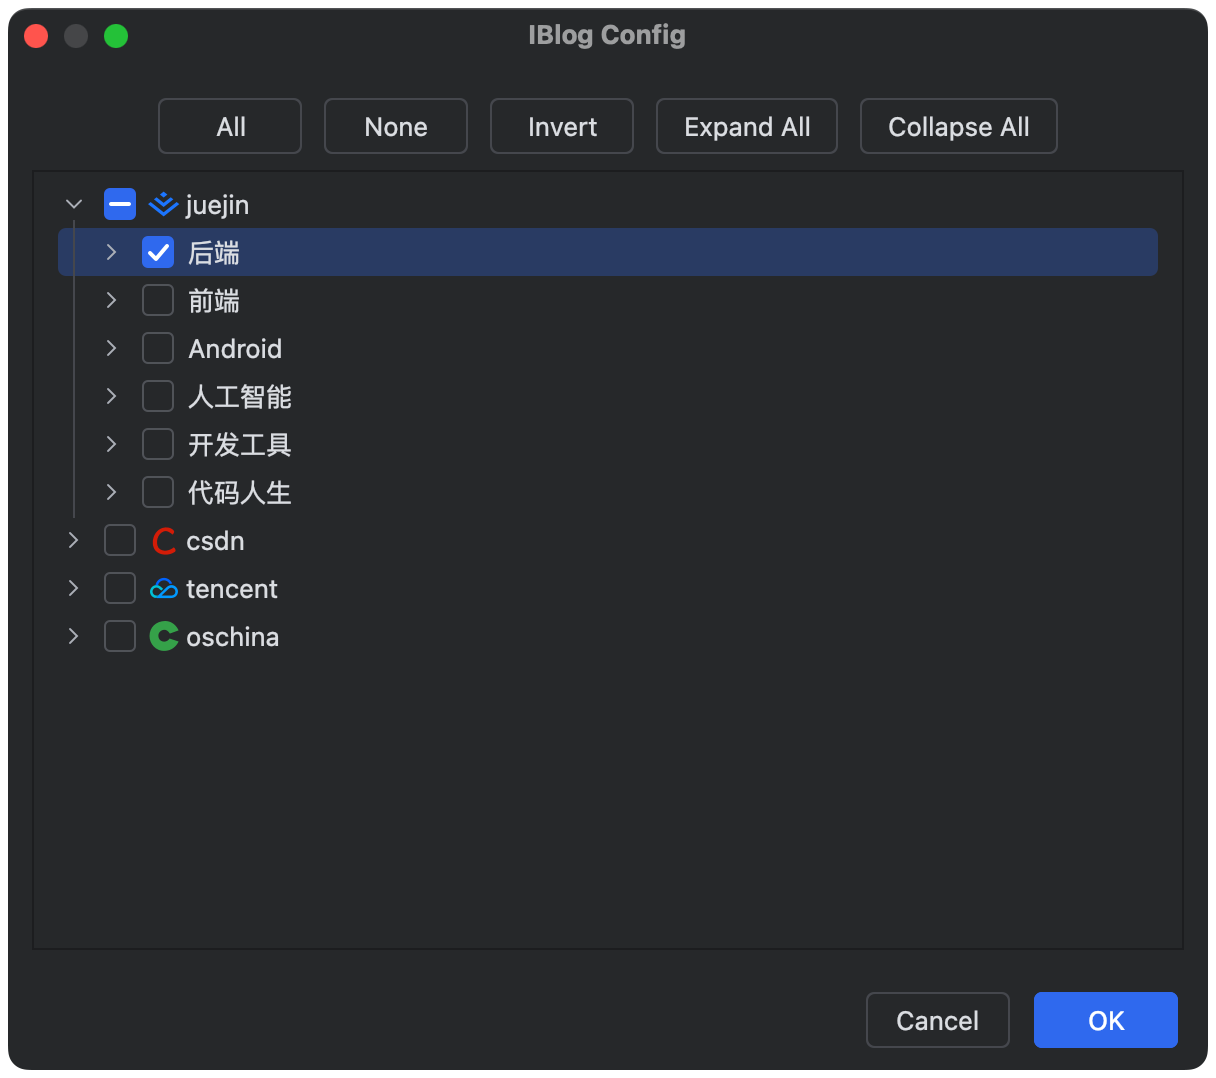Confirm with the OK button
Viewport: 1216px width, 1078px height.
tap(1106, 1020)
